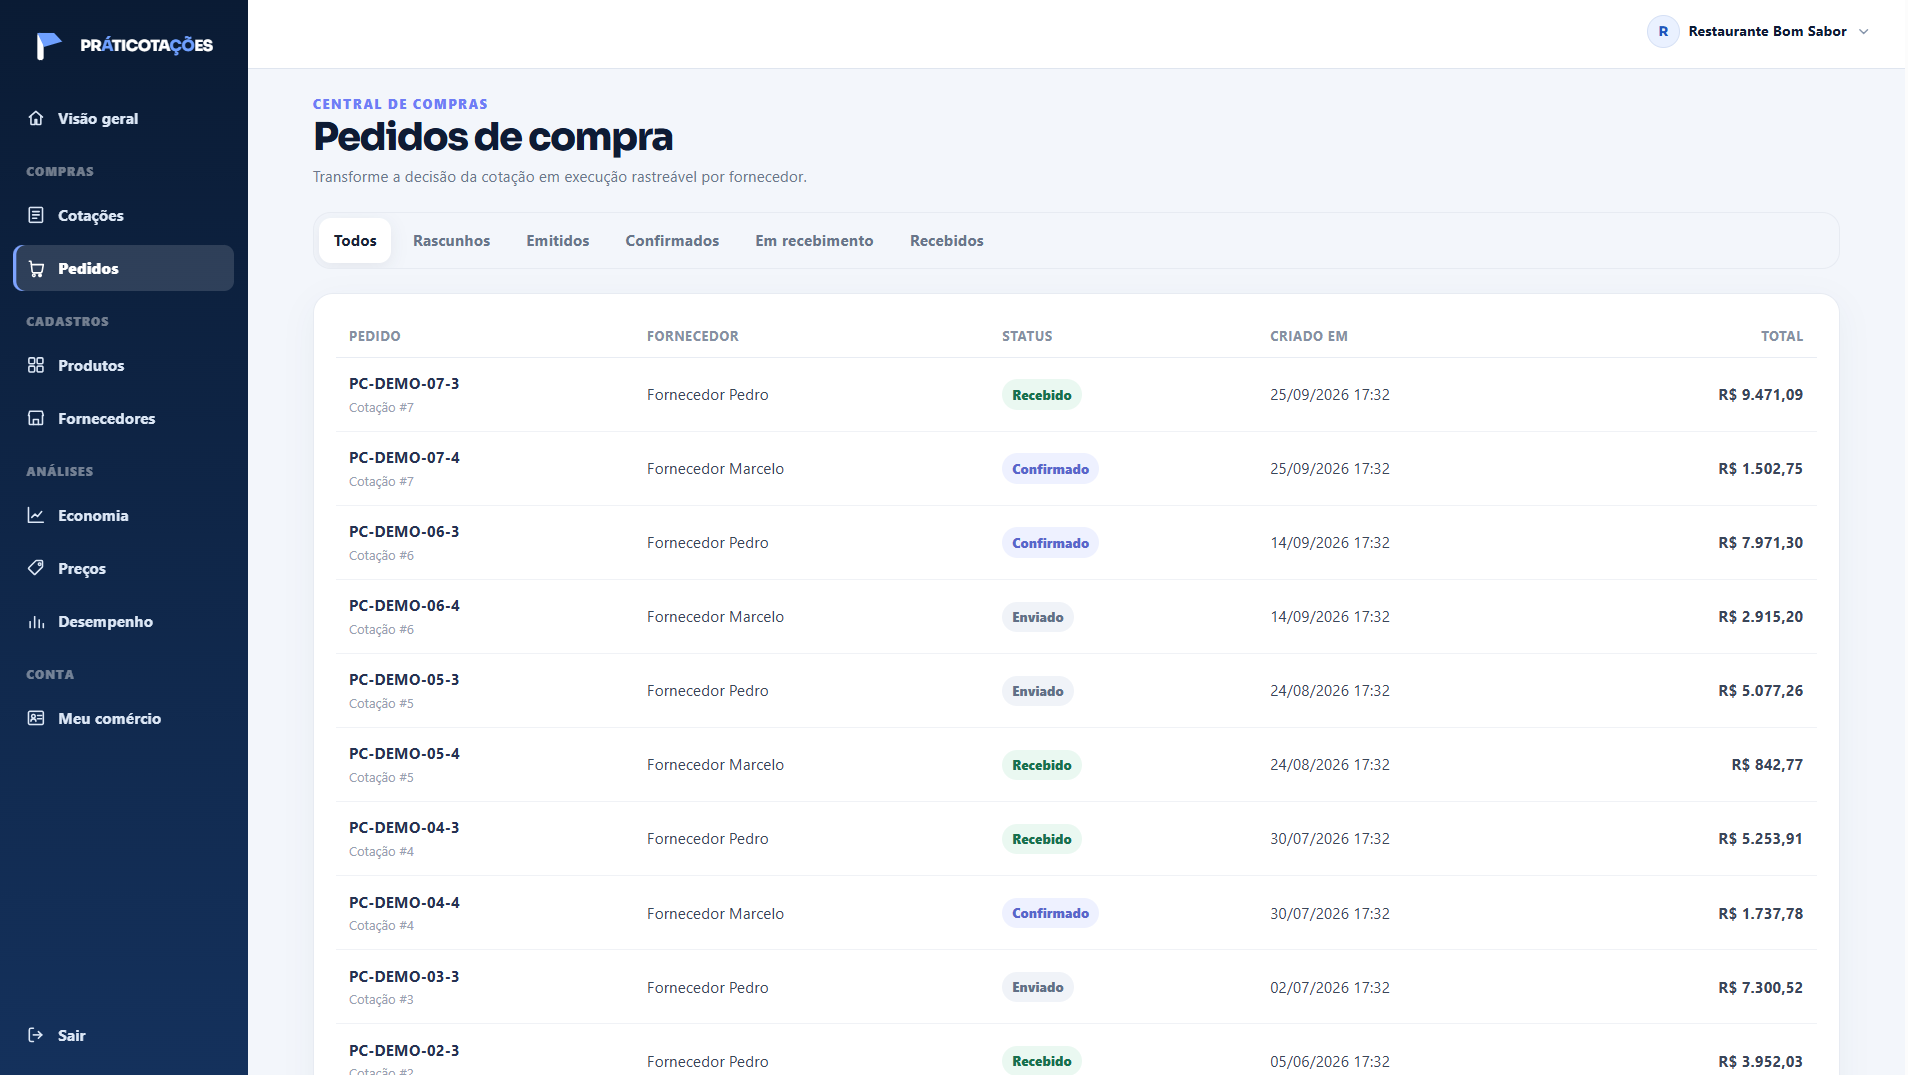
Task: Click Recebido badge of PC-DEMO-05-4
Action: 1041,765
